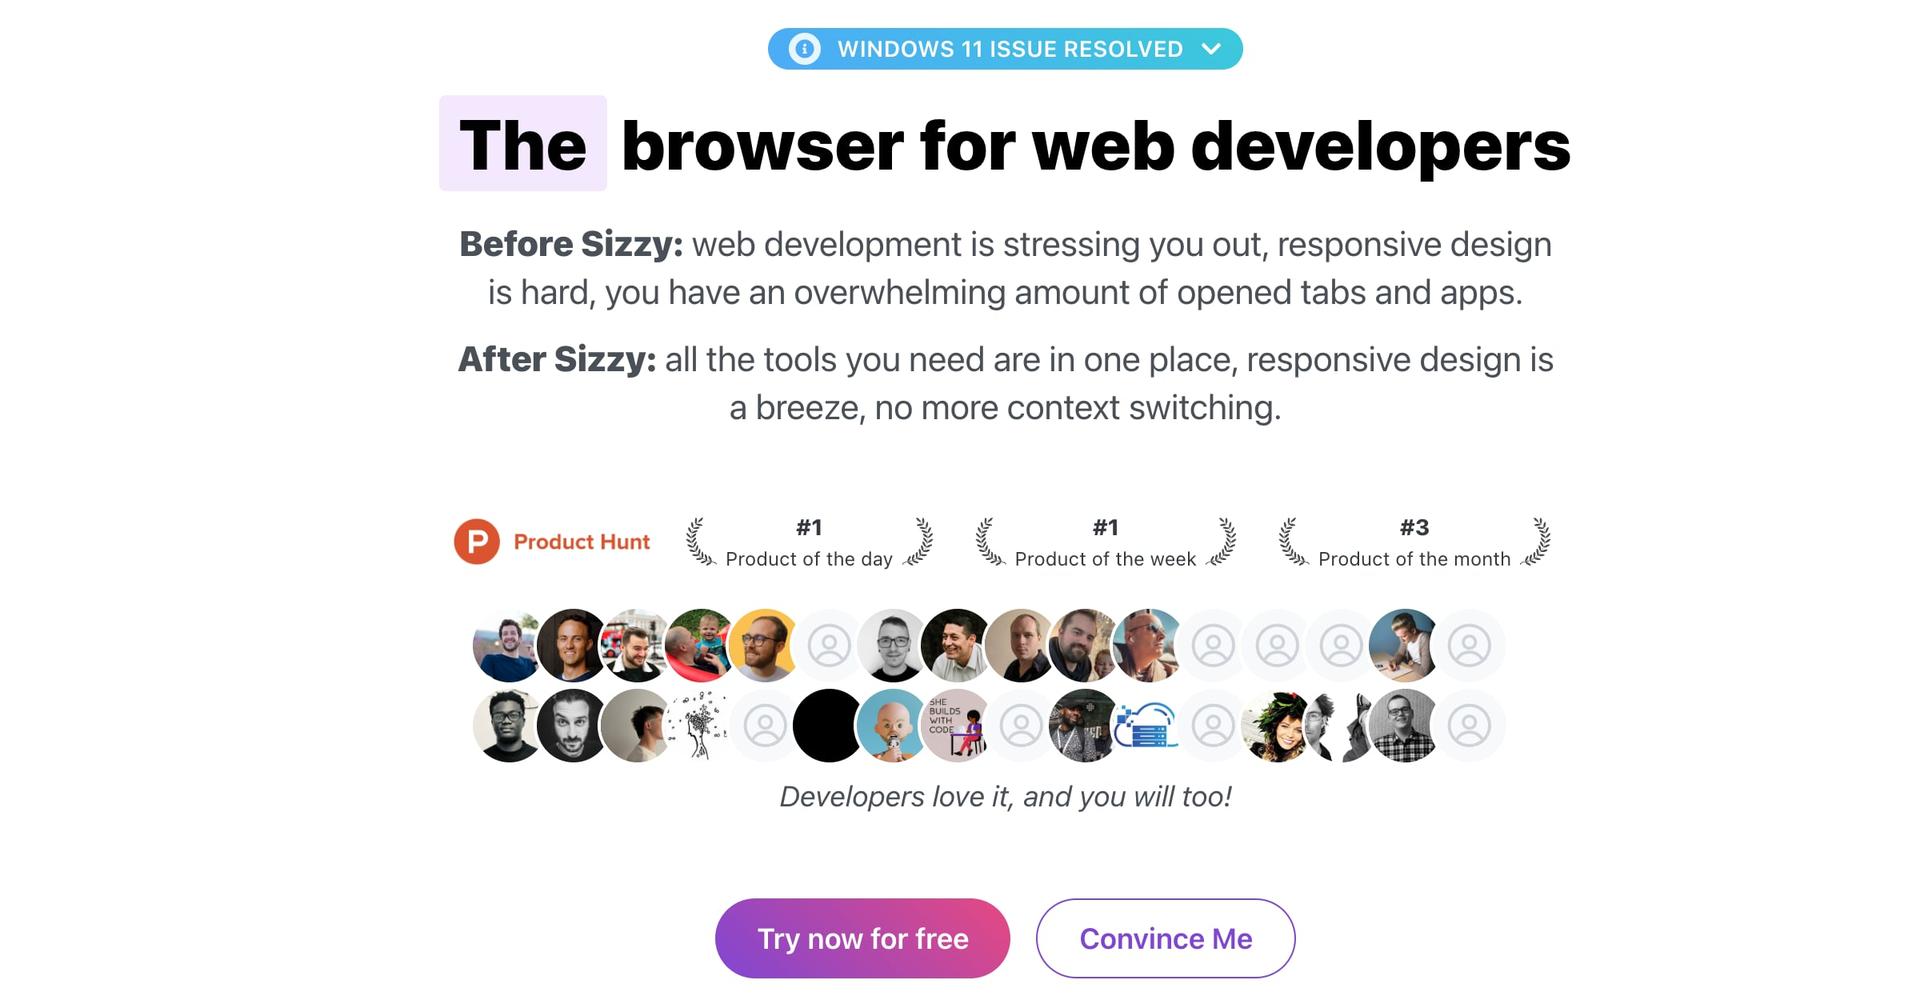The height and width of the screenshot is (1008, 1920).
Task: Click Try now for free button
Action: (x=863, y=938)
